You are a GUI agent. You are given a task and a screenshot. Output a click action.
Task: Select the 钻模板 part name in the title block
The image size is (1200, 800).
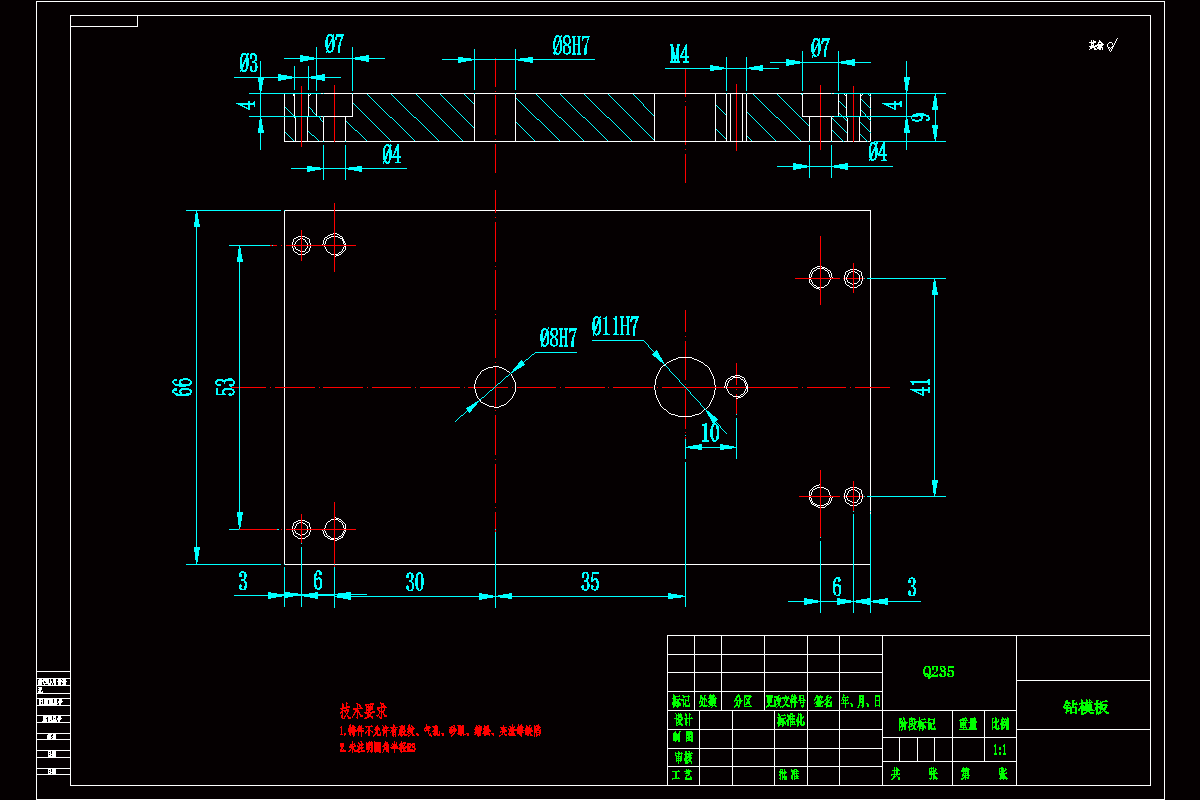(x=1085, y=707)
